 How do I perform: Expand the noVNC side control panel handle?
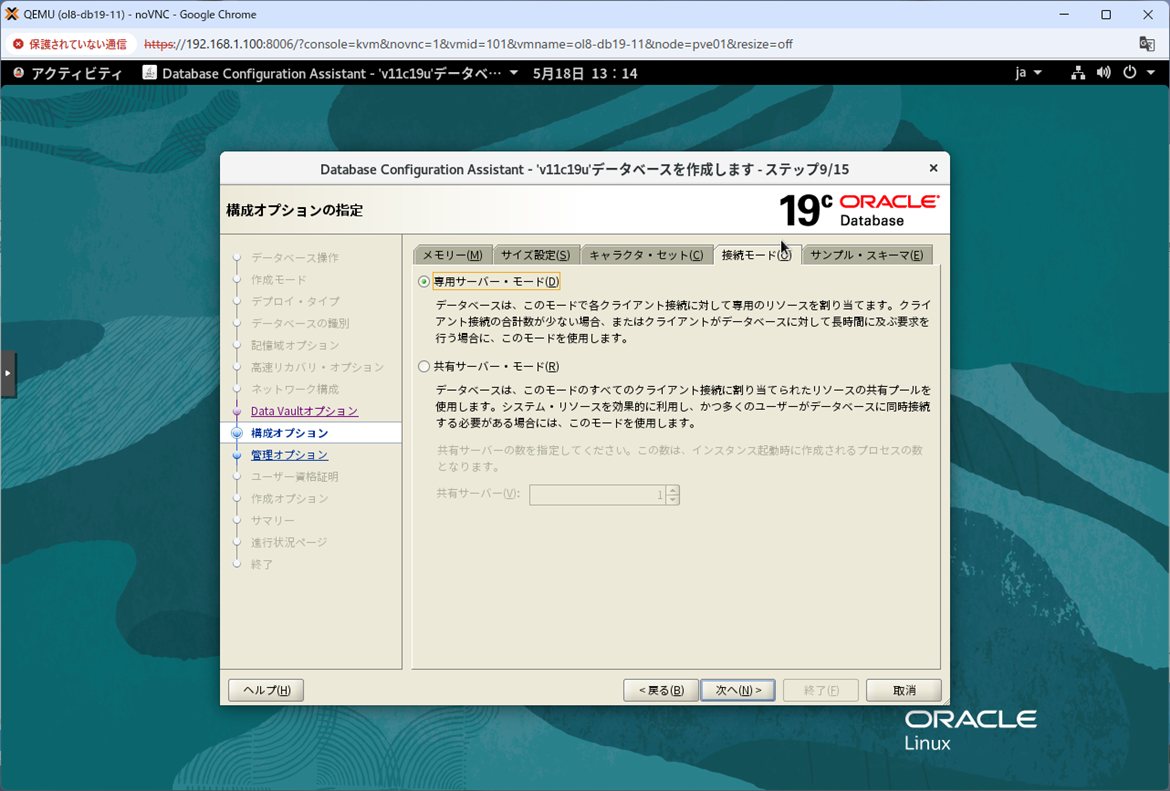pos(7,373)
